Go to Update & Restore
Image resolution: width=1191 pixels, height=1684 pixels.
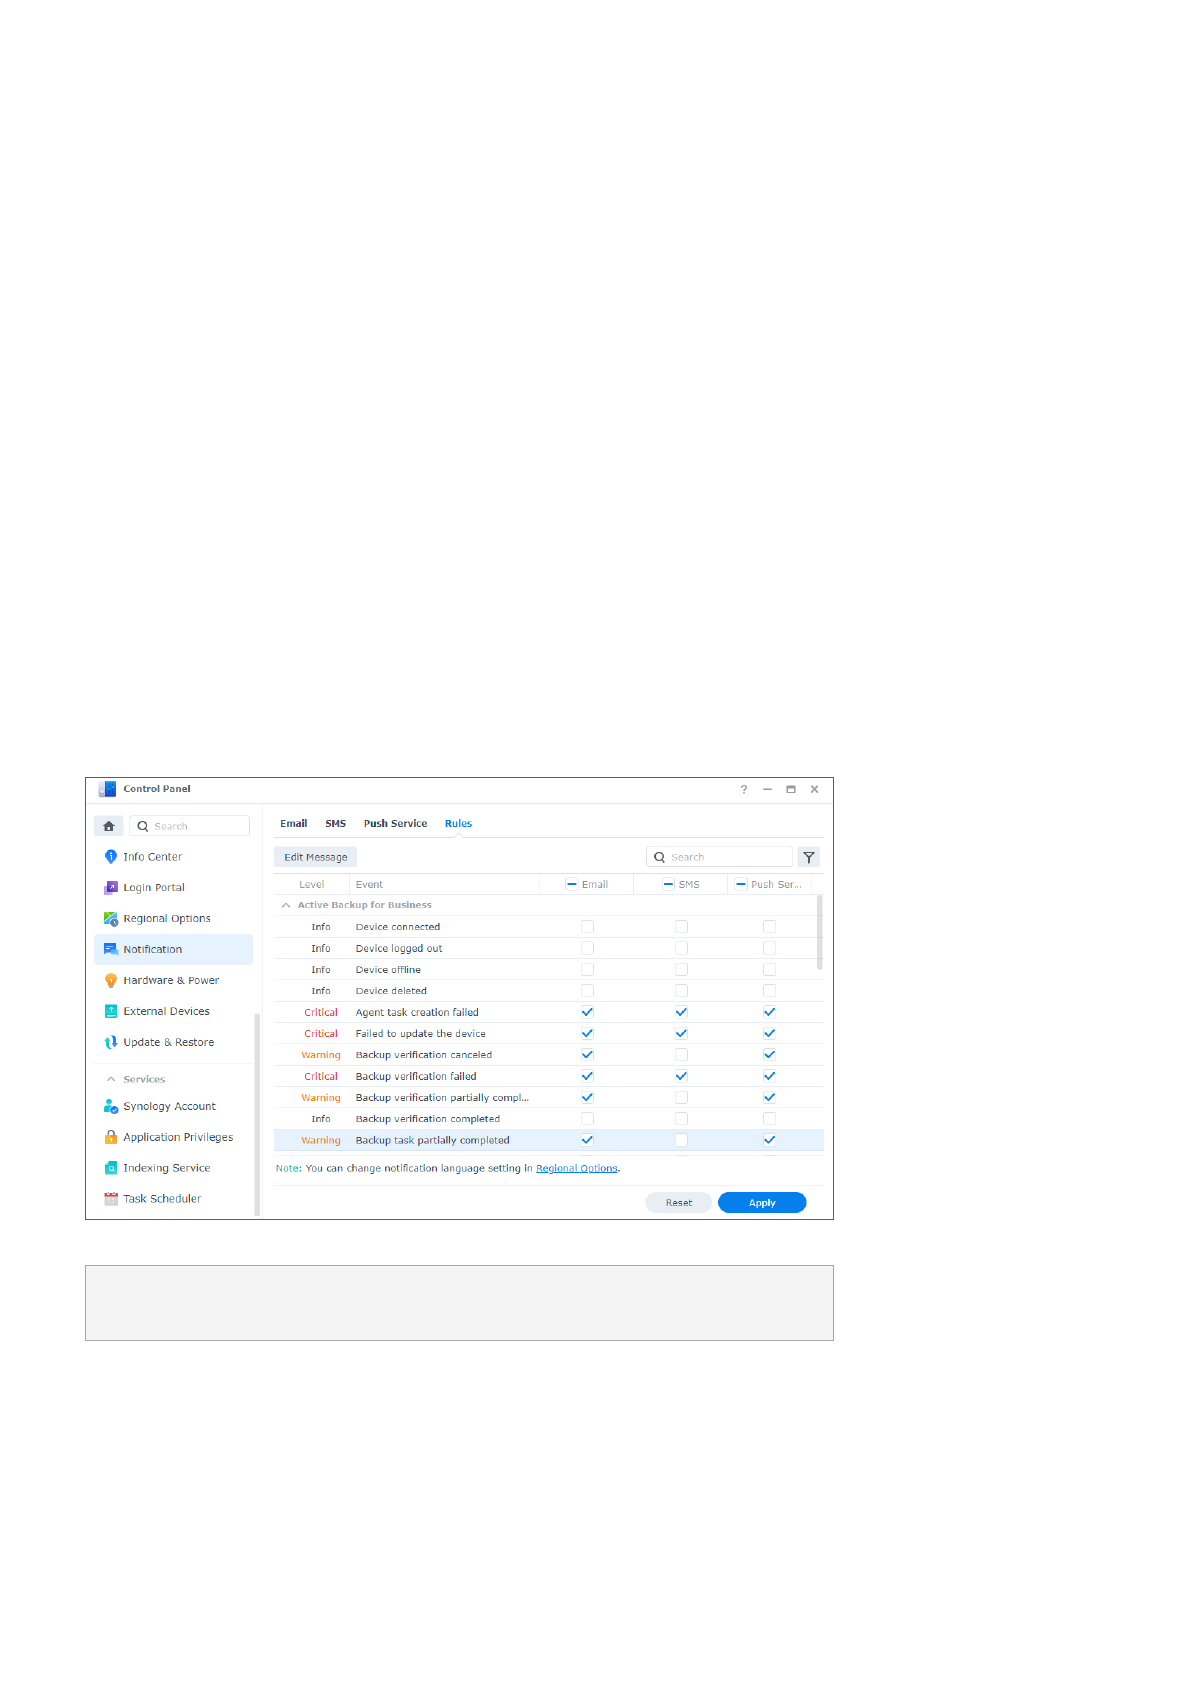168,1043
